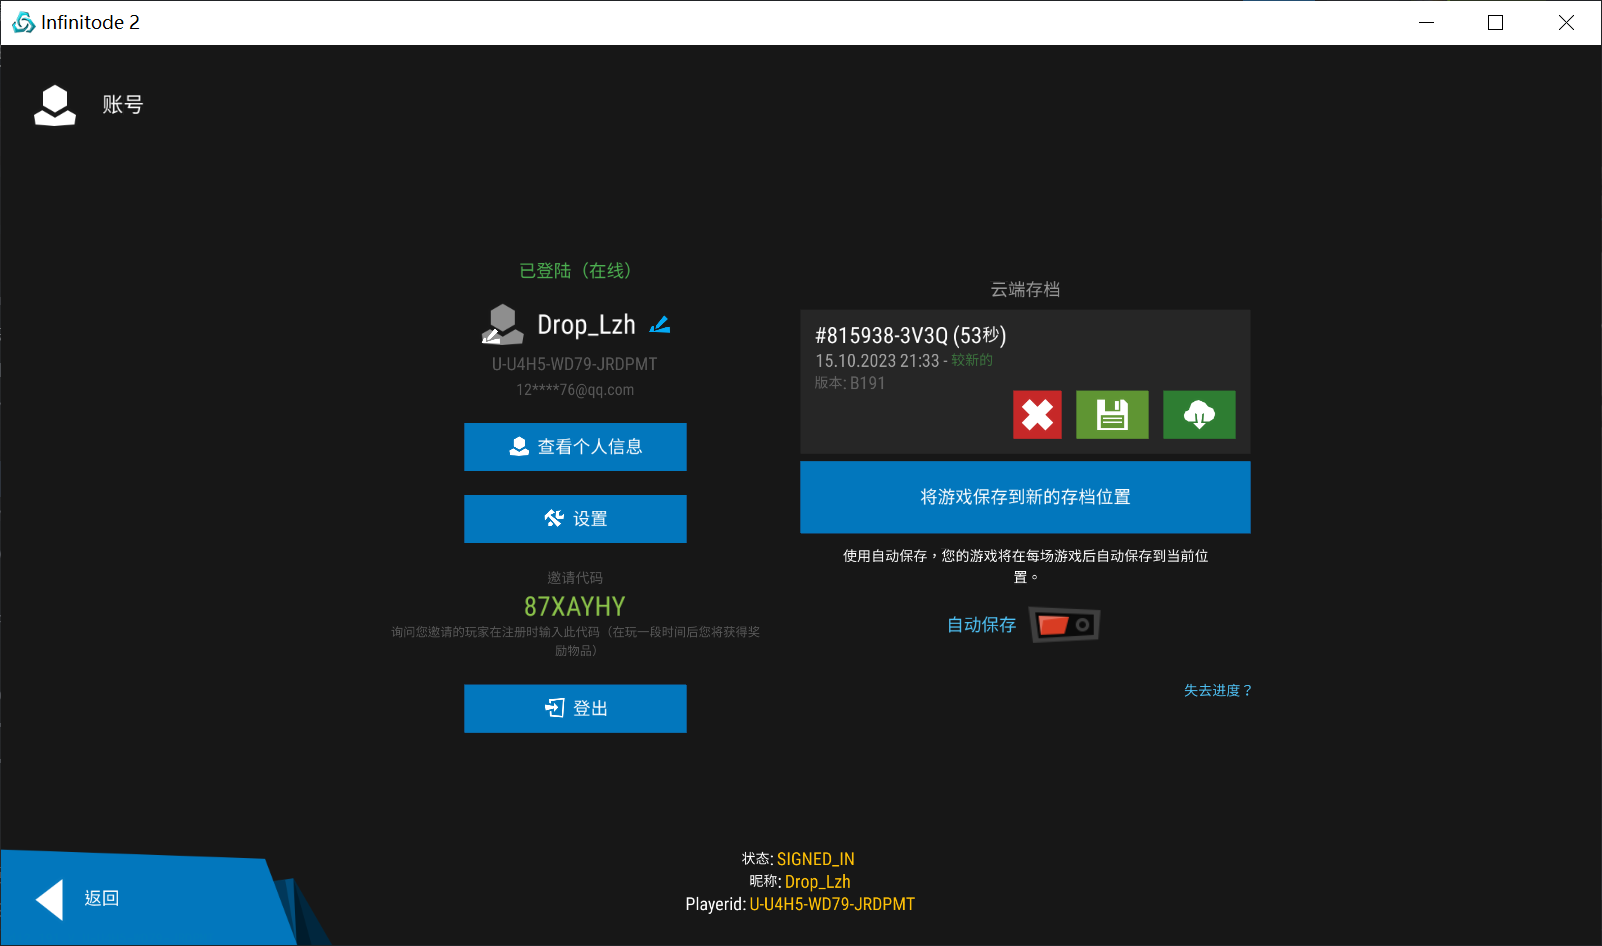Screen dimensions: 1602x946
Task: Maximize the Infinitode 2 window
Action: pyautogui.click(x=1496, y=22)
